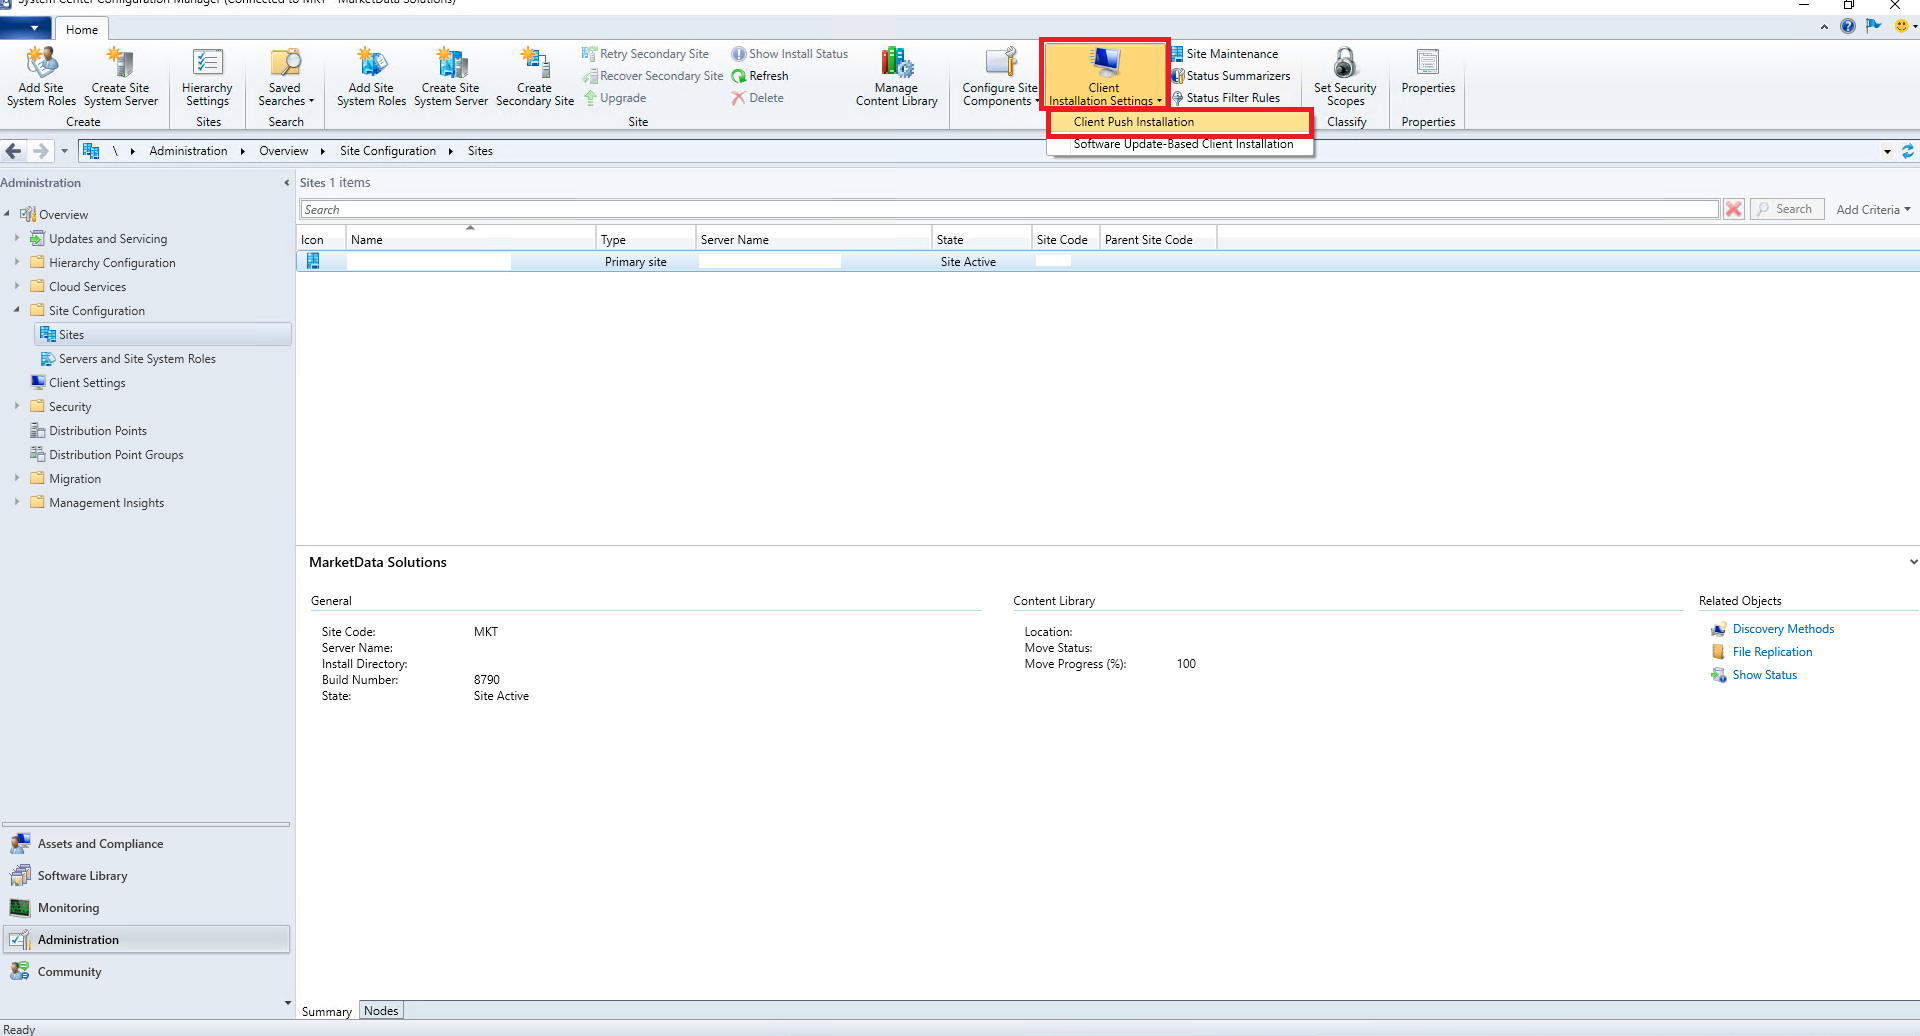Select Migration in tree
This screenshot has width=1920, height=1036.
point(75,479)
